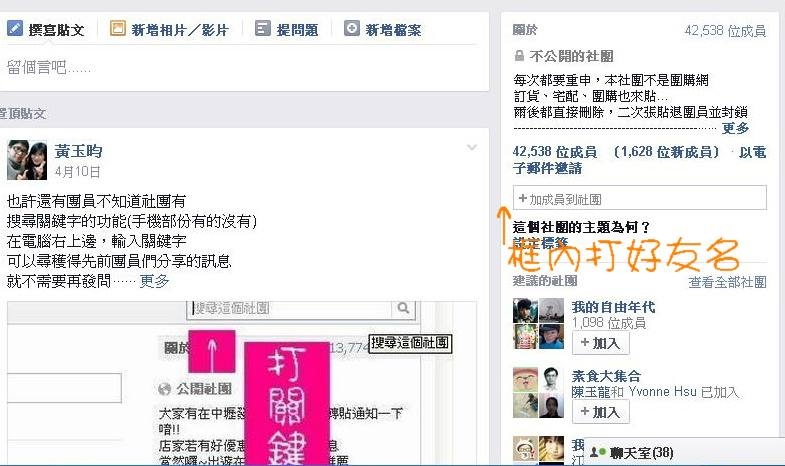785x466 pixels.
Task: Join the 素食大集合 group
Action: pos(600,412)
